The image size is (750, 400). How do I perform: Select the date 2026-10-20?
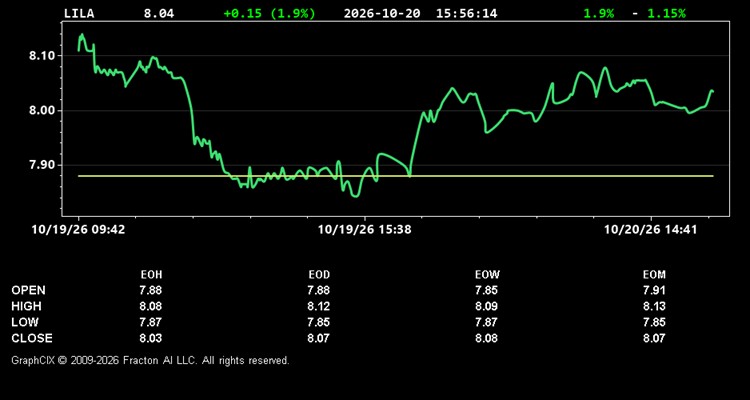[x=382, y=13]
